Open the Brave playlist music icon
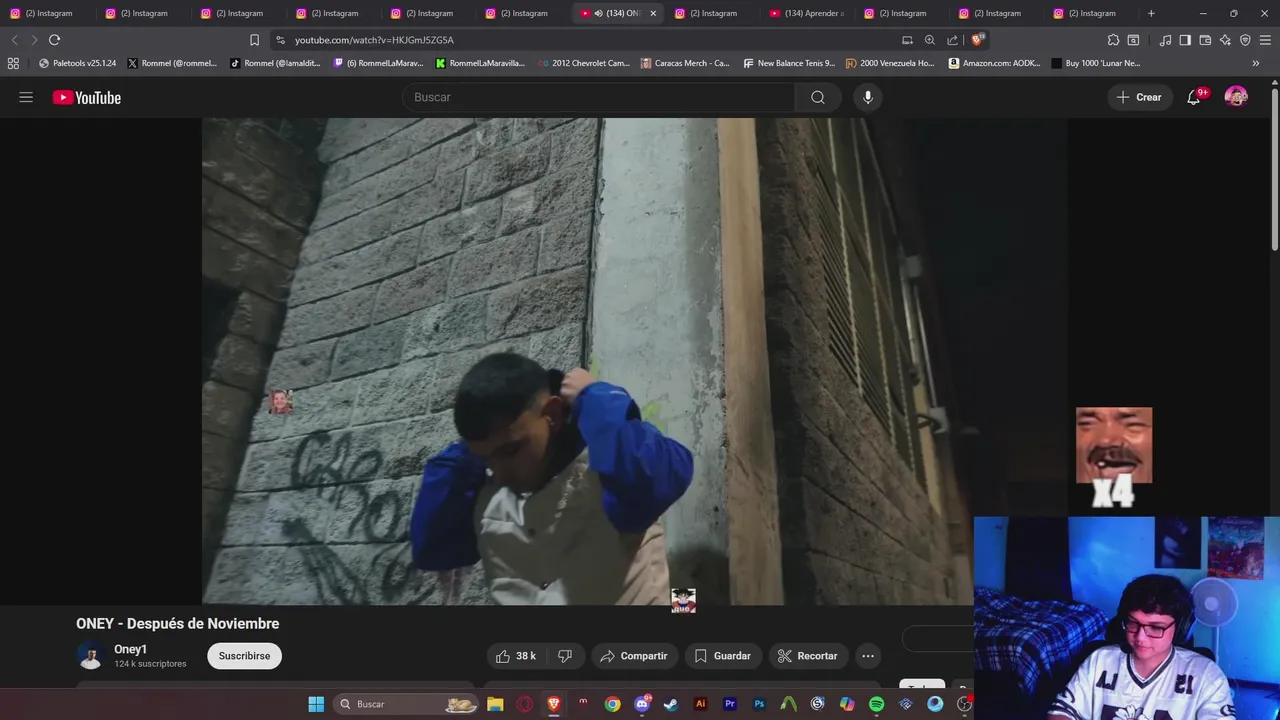This screenshot has width=1280, height=720. pos(1165,40)
